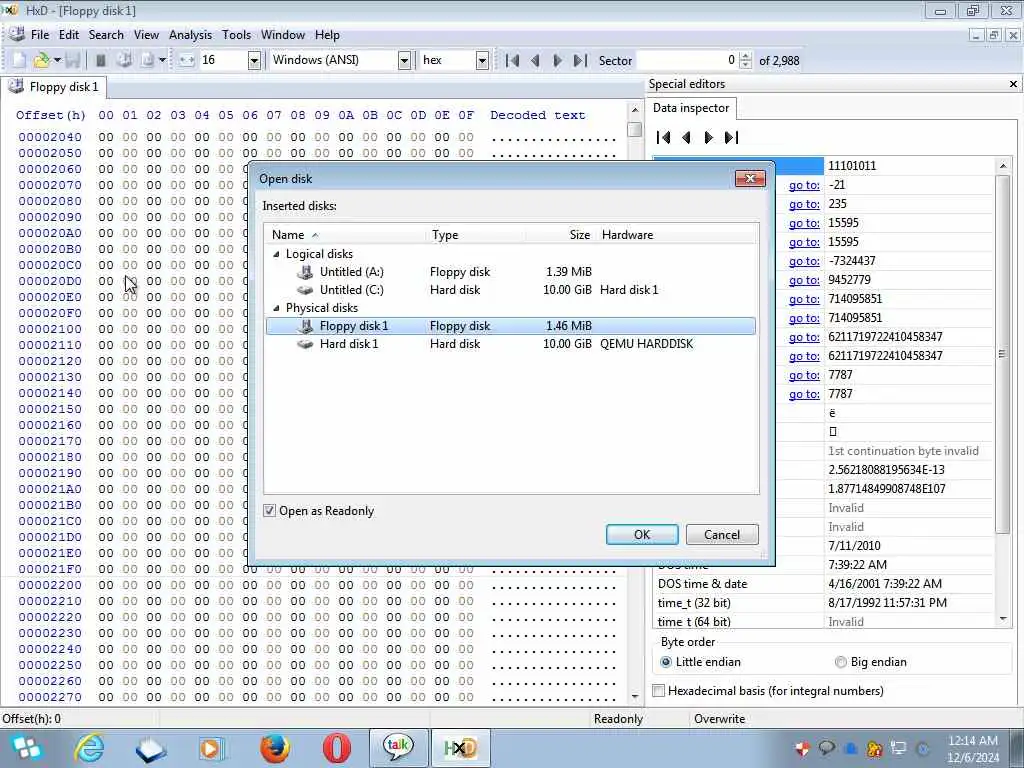Open the Talk app on the taskbar
This screenshot has height=768, width=1024.
[398, 748]
